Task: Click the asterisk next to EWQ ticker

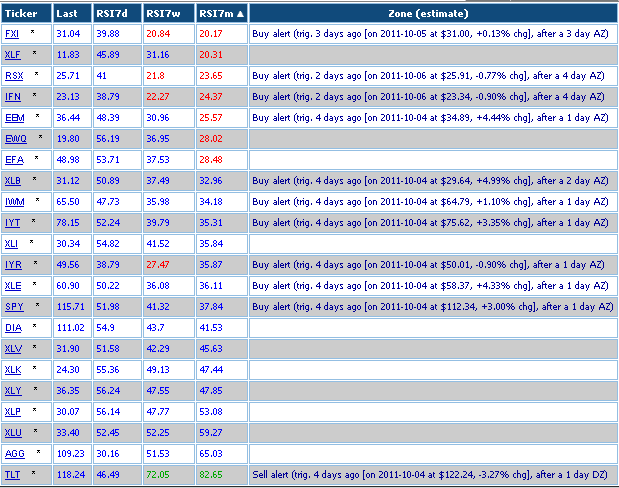Action: 40,137
